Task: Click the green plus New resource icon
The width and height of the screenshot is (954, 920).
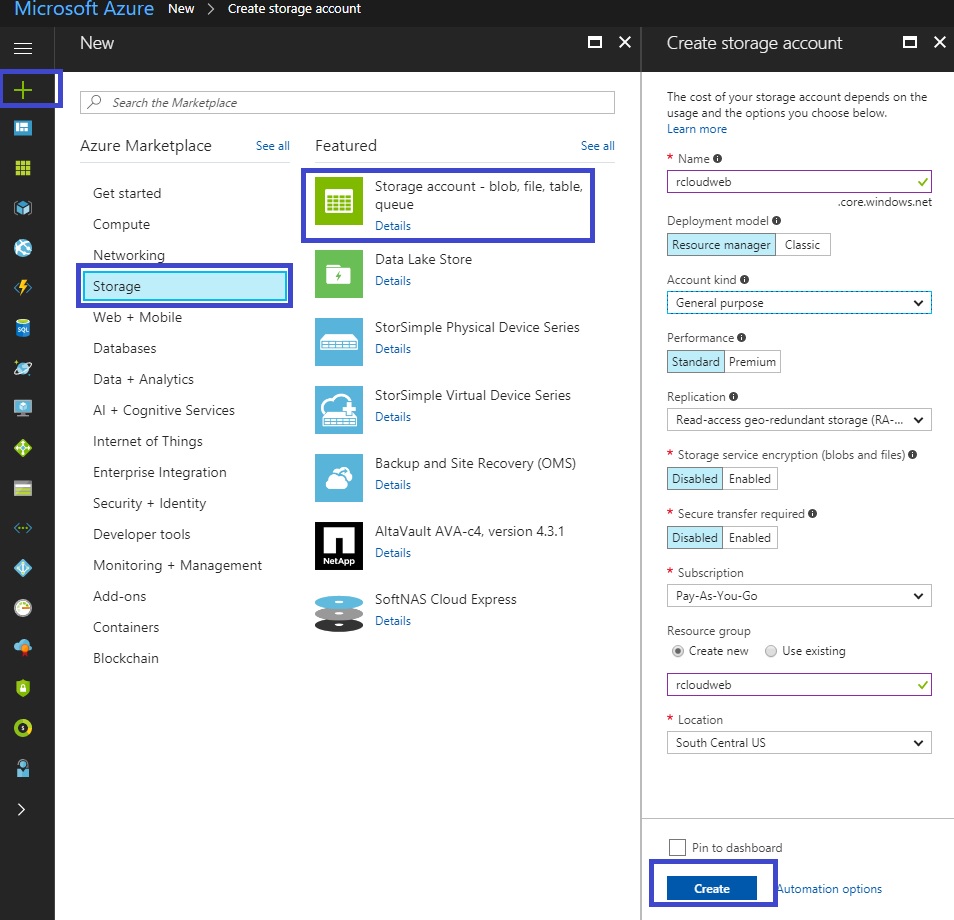Action: coord(23,90)
